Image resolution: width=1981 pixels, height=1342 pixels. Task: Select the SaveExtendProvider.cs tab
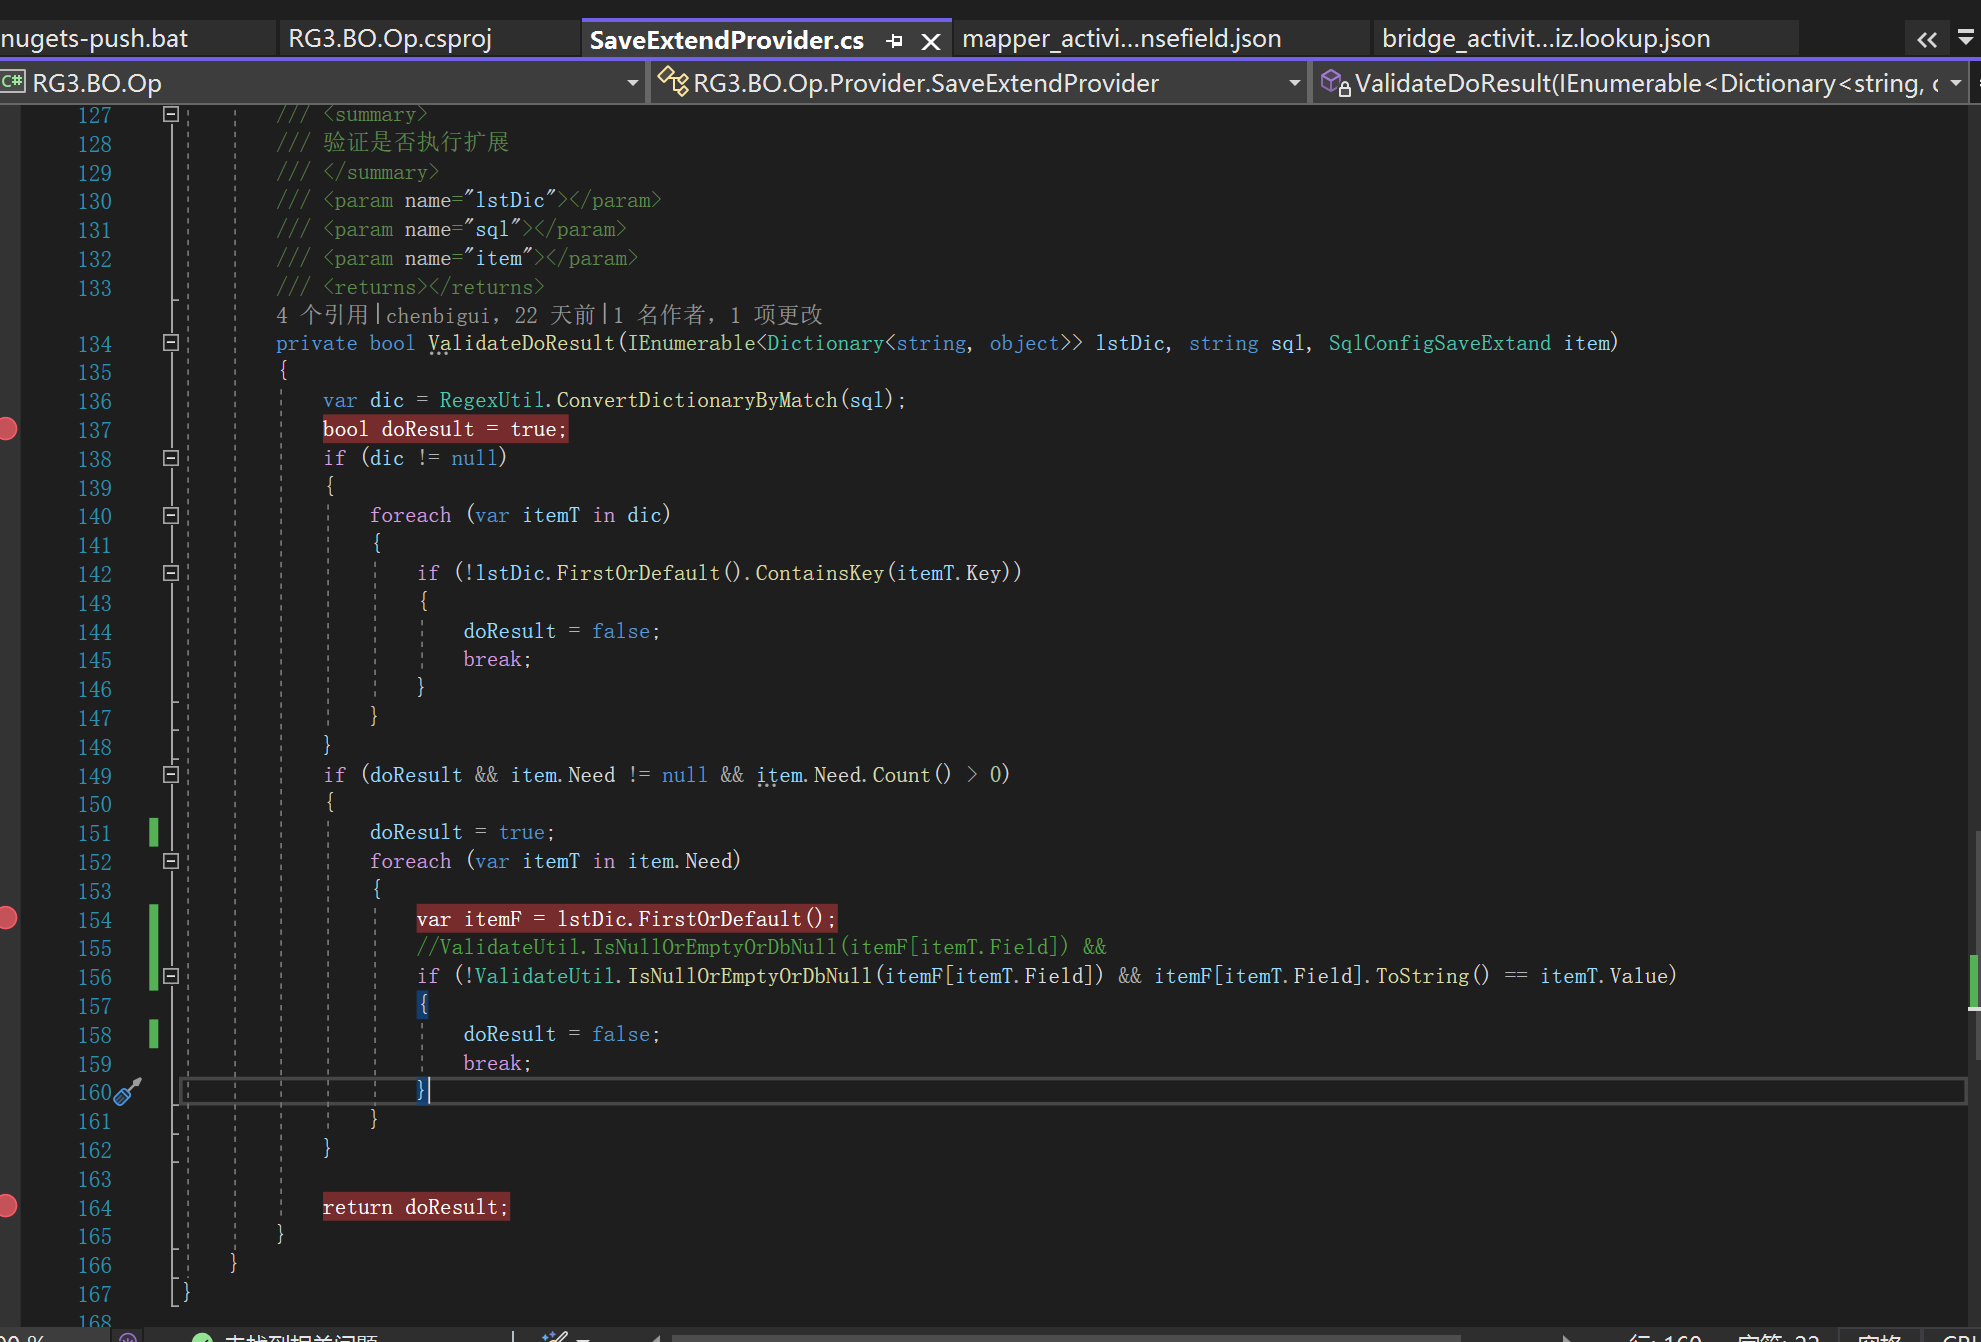pyautogui.click(x=727, y=40)
